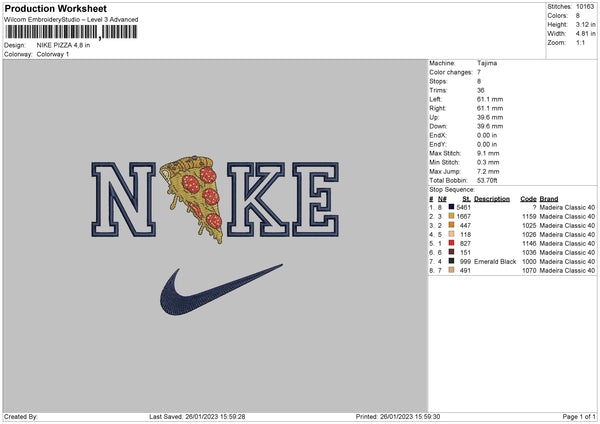Viewport: 600px width, 424px height.
Task: Select the light peach swatch for code 1026
Action: [451, 234]
